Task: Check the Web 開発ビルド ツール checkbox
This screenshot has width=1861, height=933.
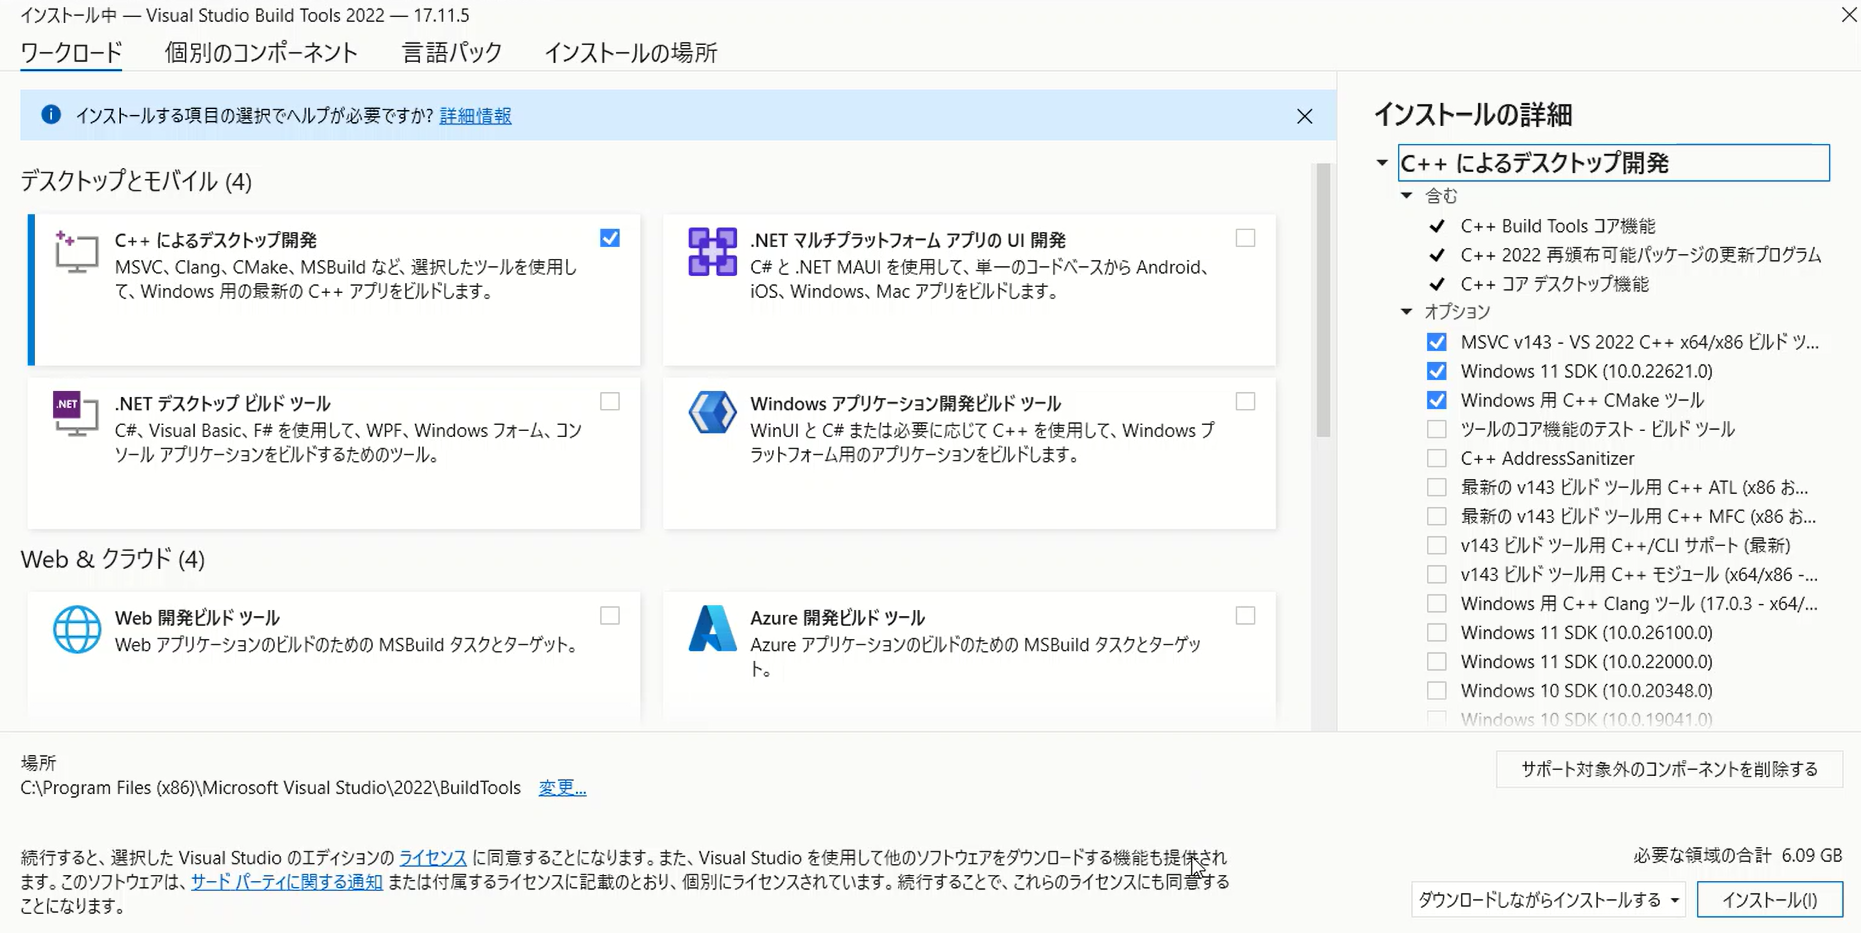Action: pyautogui.click(x=610, y=616)
